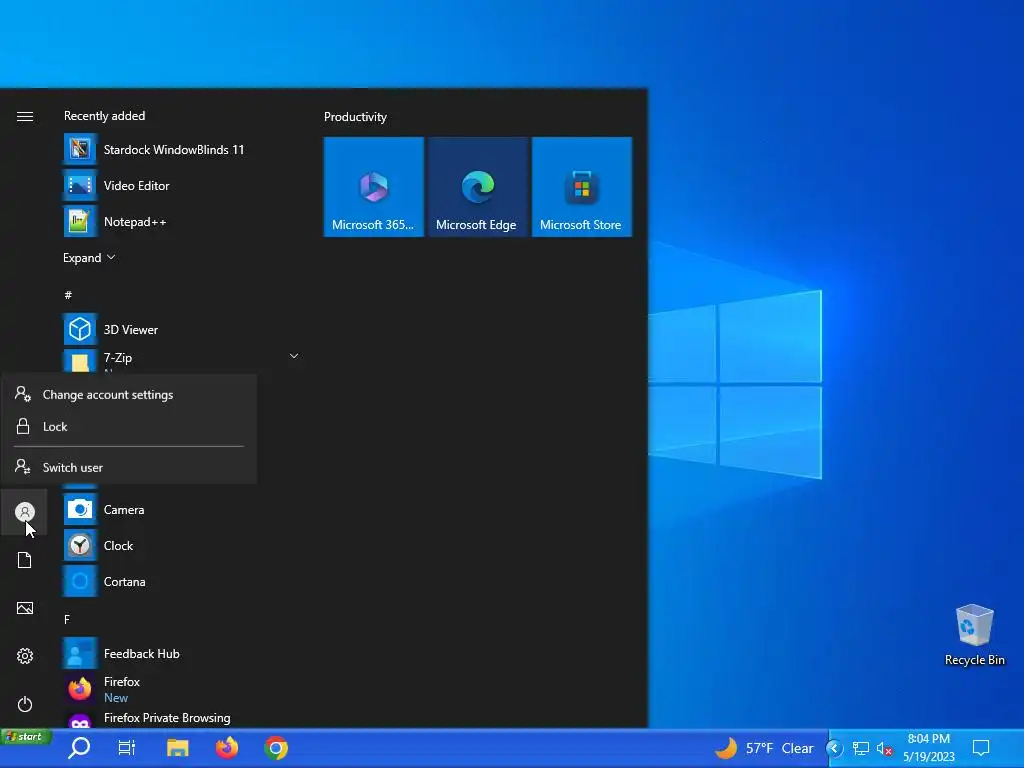Open Firefox Private Browsing icon
The image size is (1024, 768).
click(x=80, y=720)
